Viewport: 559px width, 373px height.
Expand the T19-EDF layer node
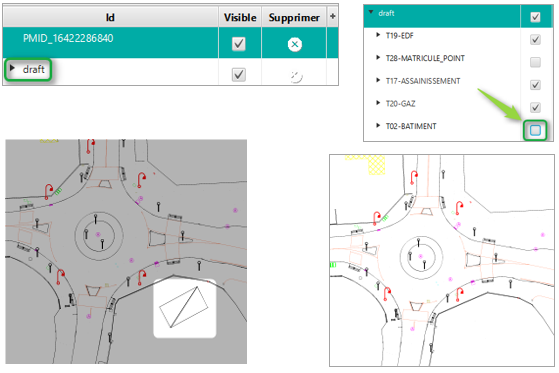378,35
